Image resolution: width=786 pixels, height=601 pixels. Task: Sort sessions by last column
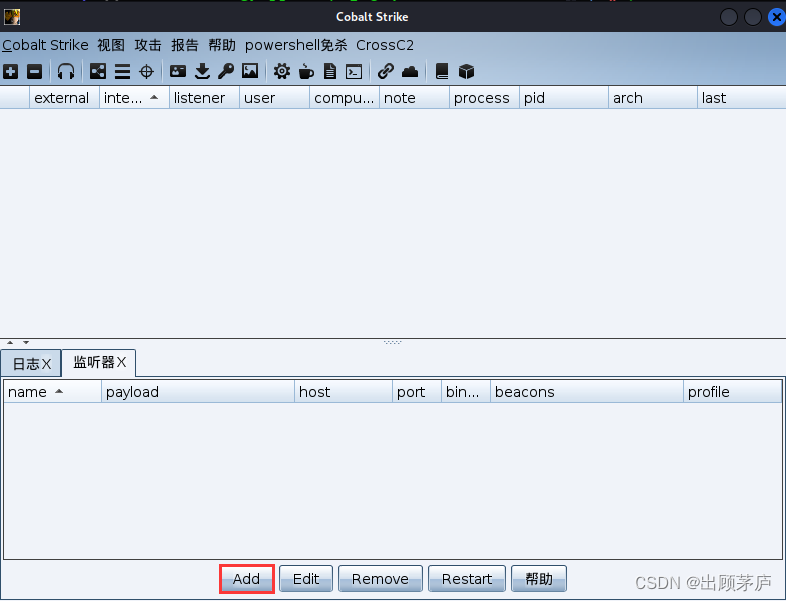[742, 98]
